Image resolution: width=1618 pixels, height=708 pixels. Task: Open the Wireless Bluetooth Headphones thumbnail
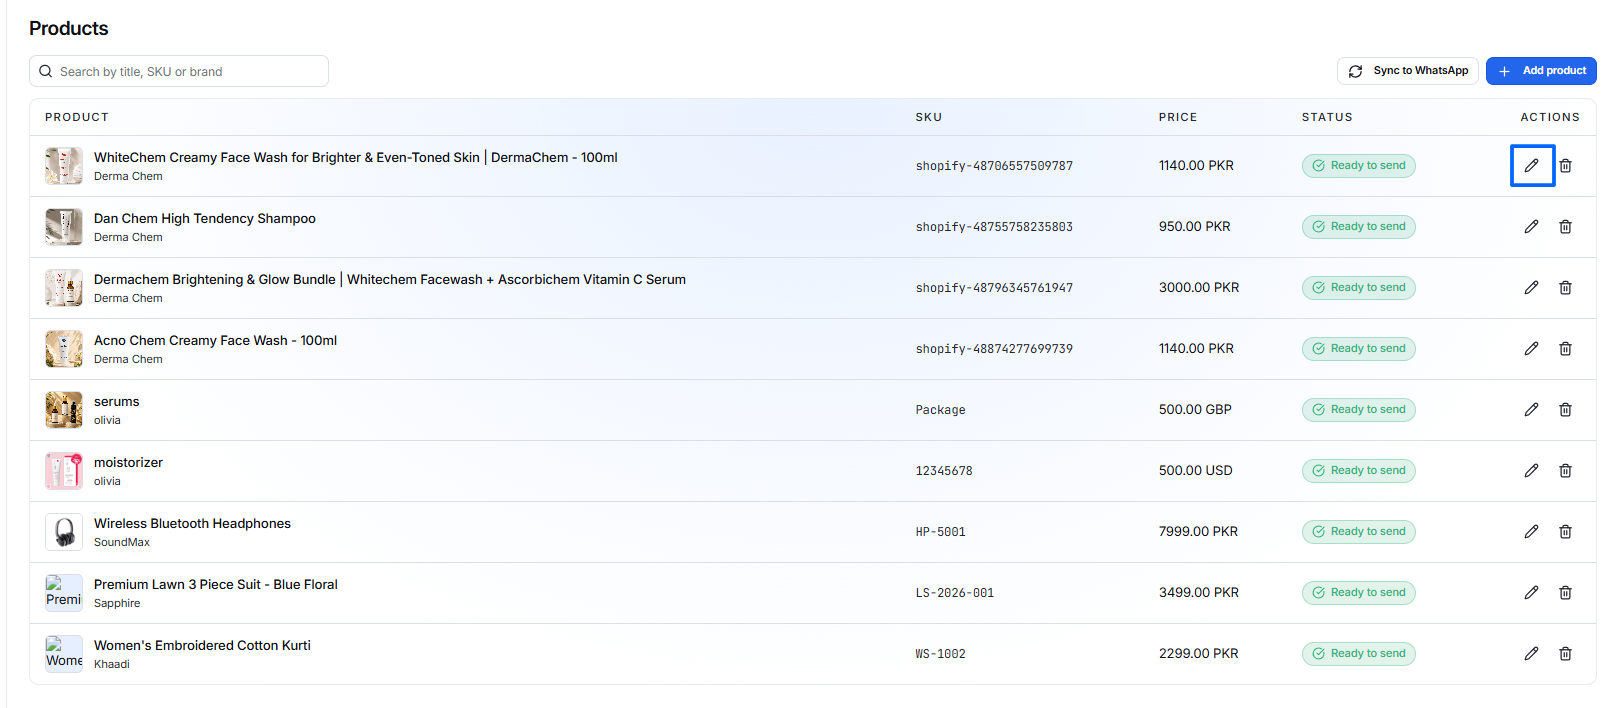[64, 532]
